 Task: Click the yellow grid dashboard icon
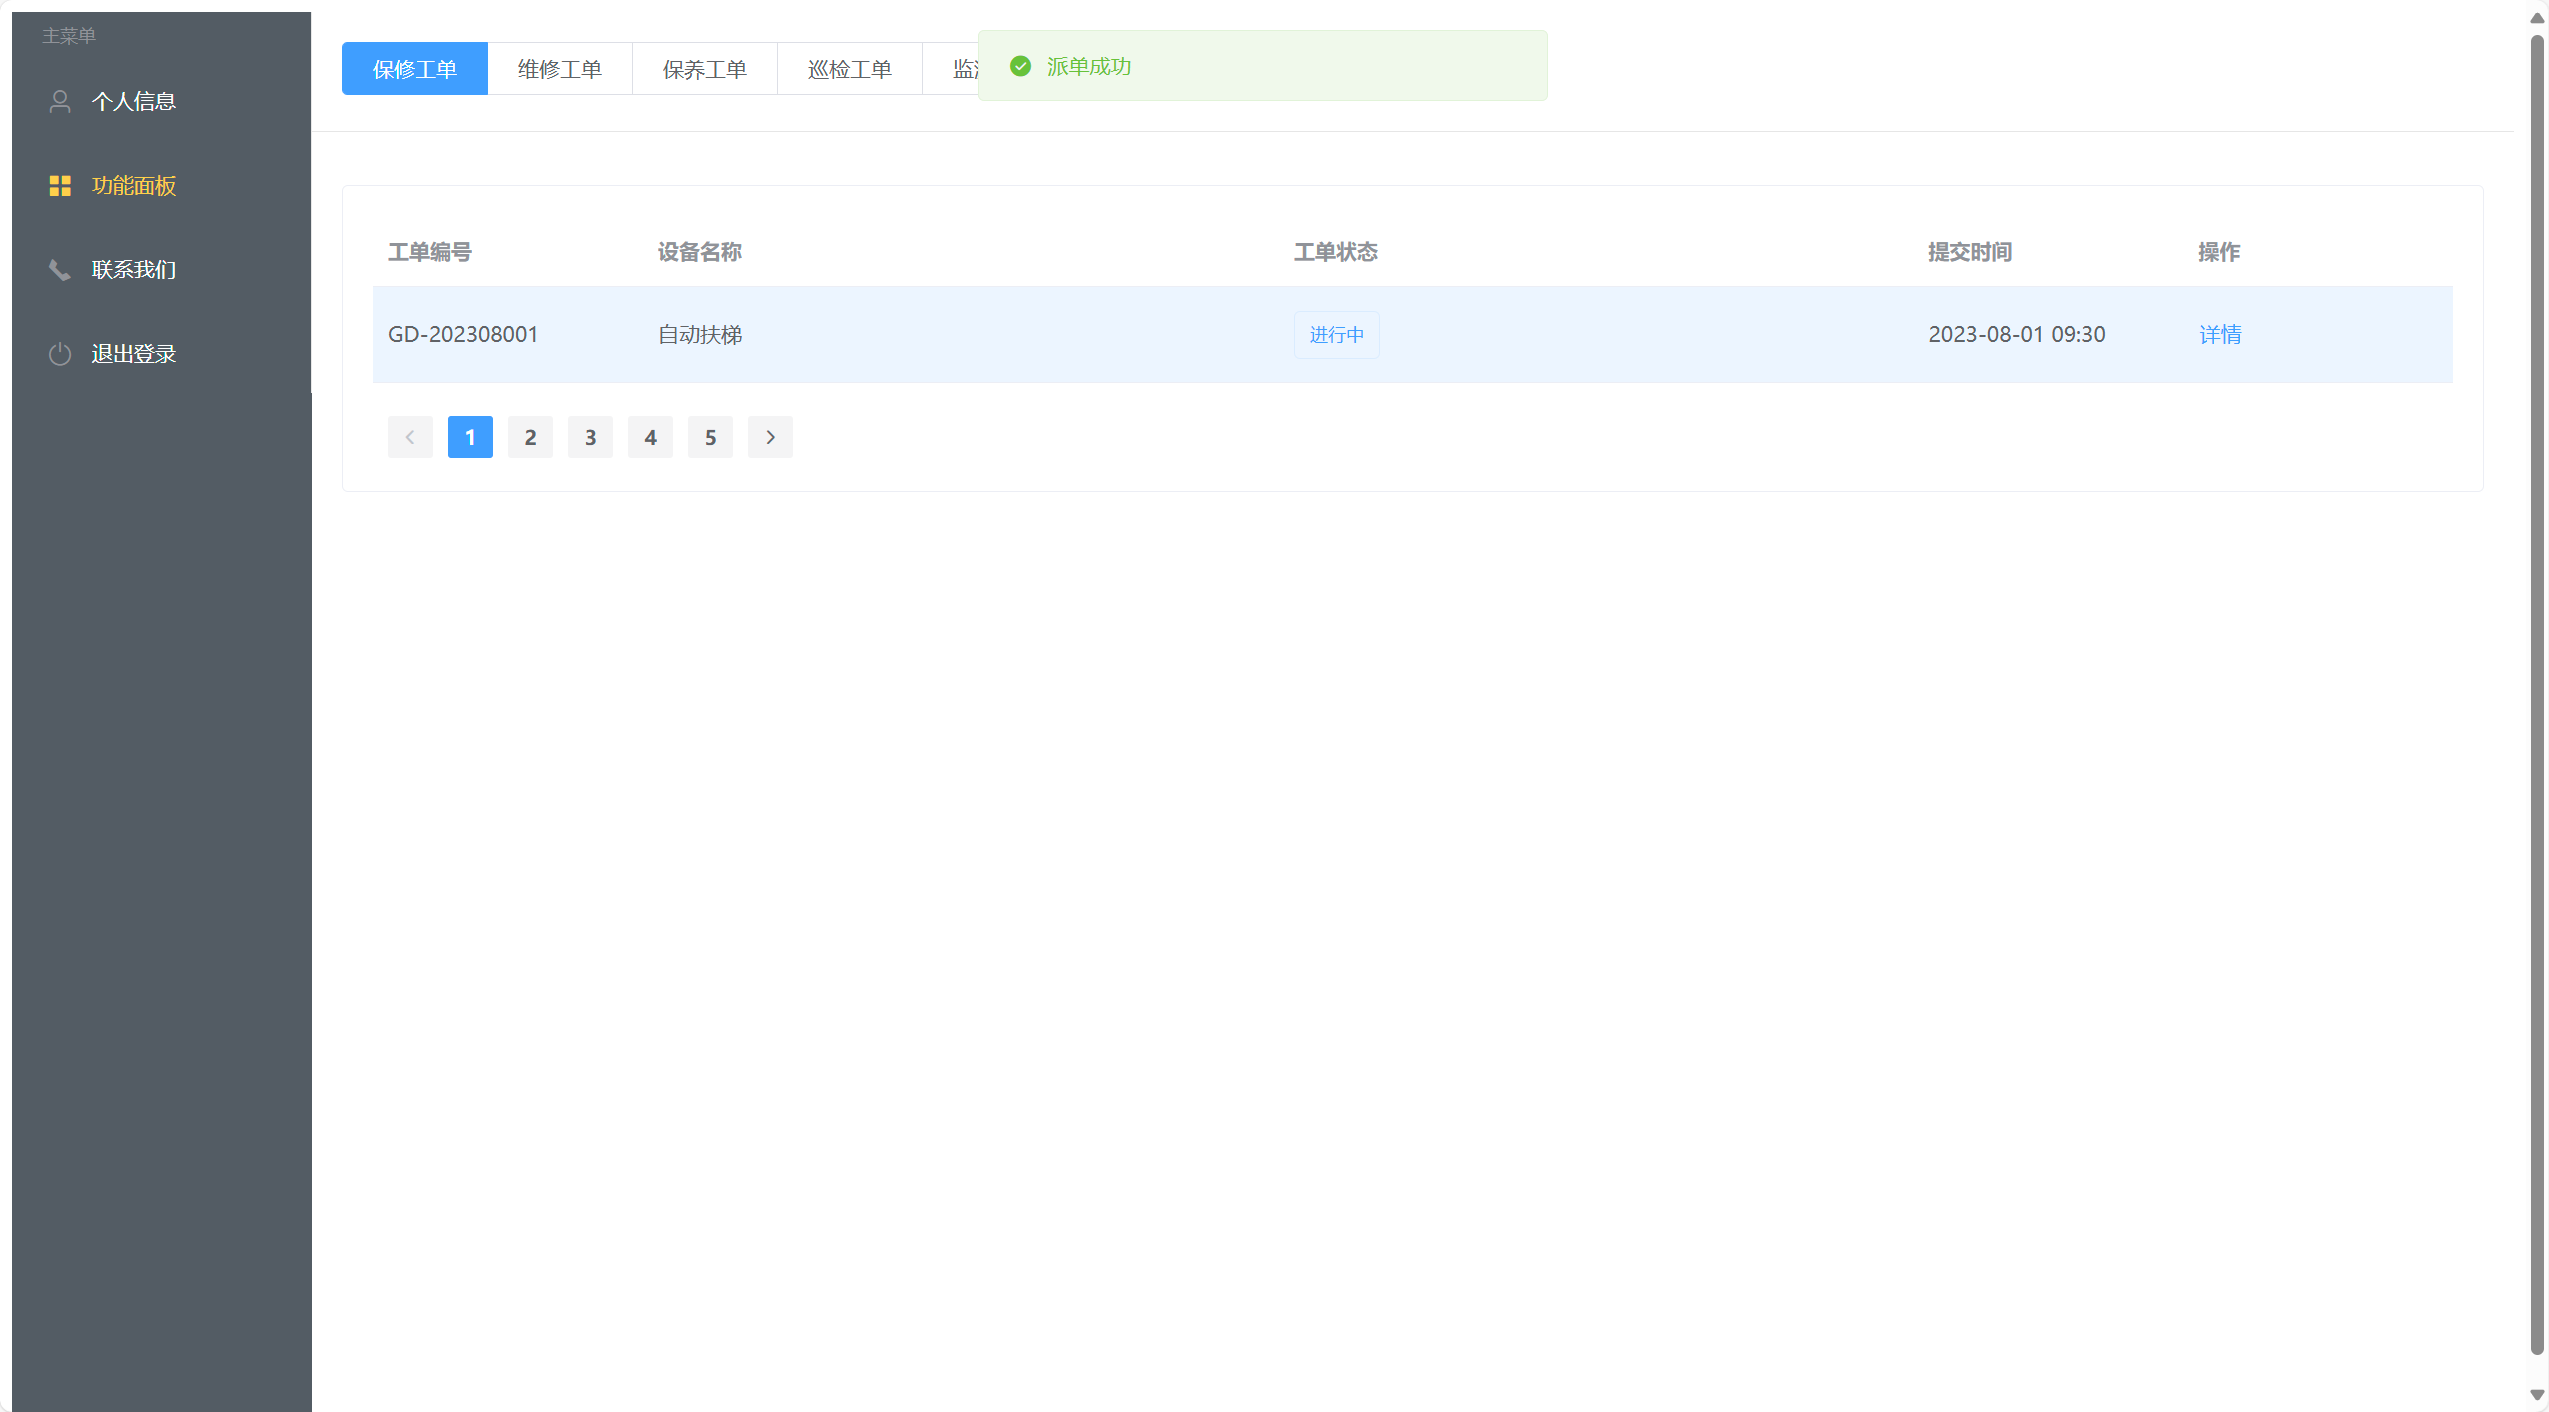click(x=60, y=186)
